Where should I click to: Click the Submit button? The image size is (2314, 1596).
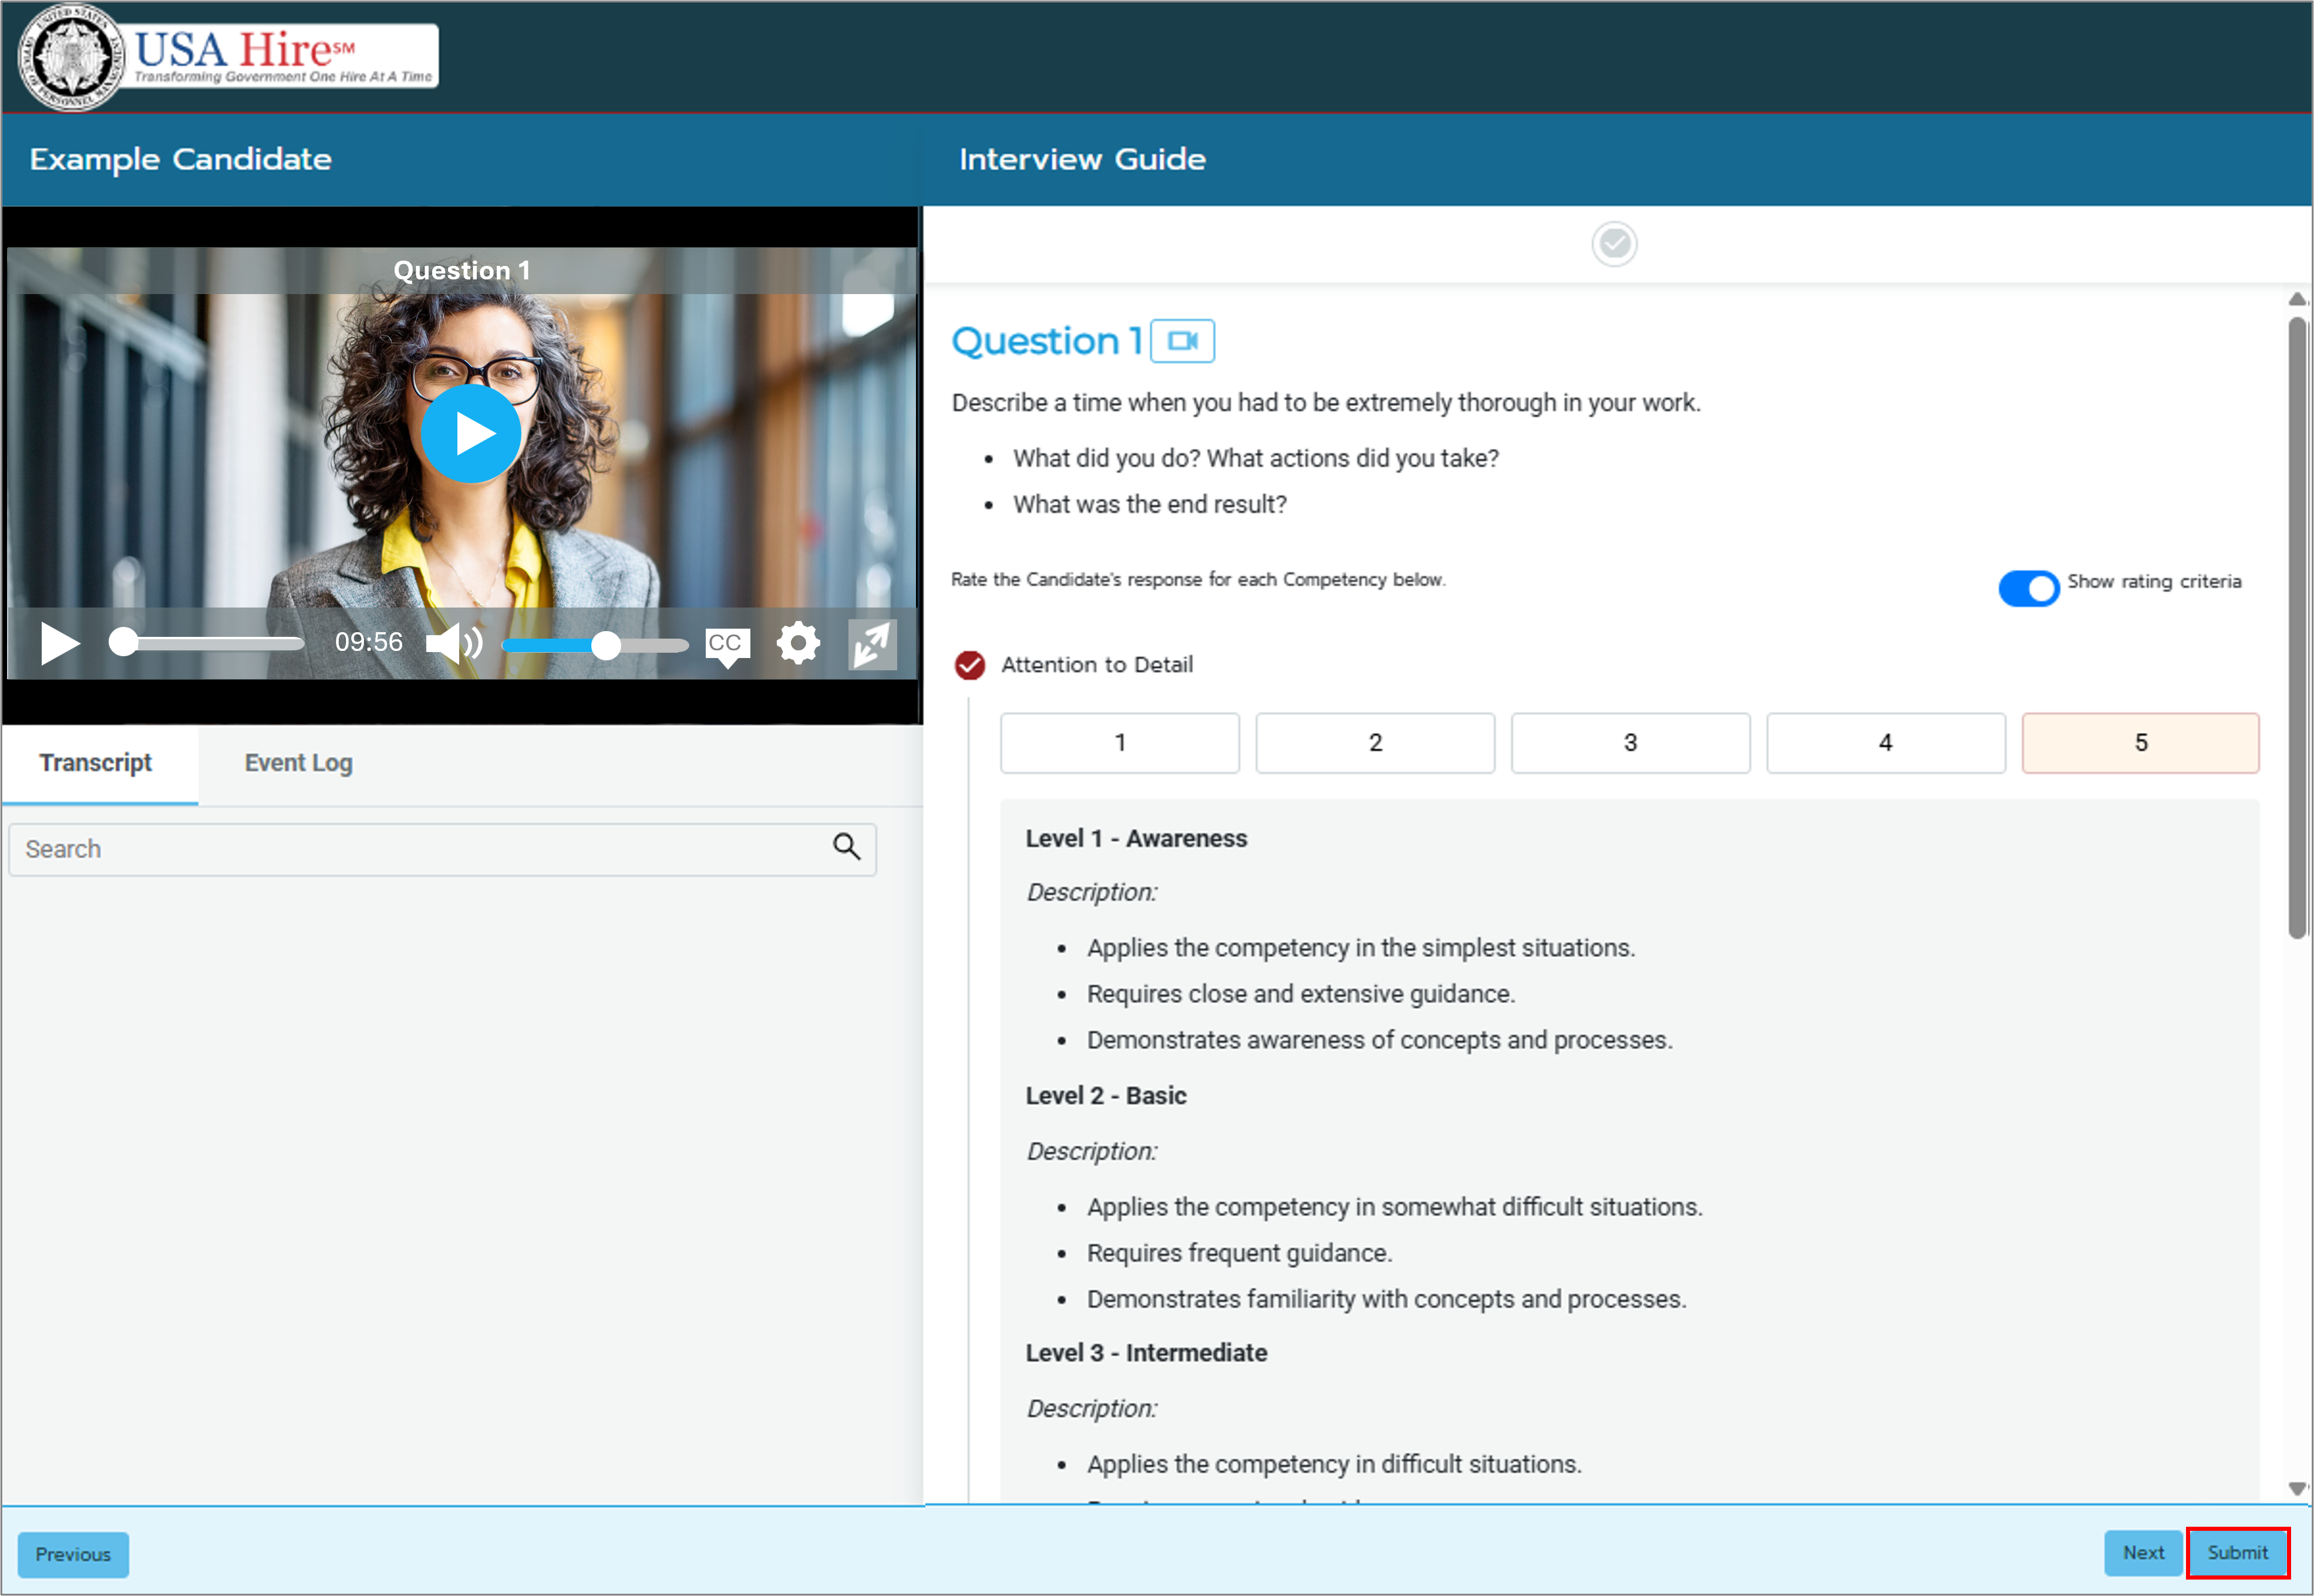pyautogui.click(x=2237, y=1553)
